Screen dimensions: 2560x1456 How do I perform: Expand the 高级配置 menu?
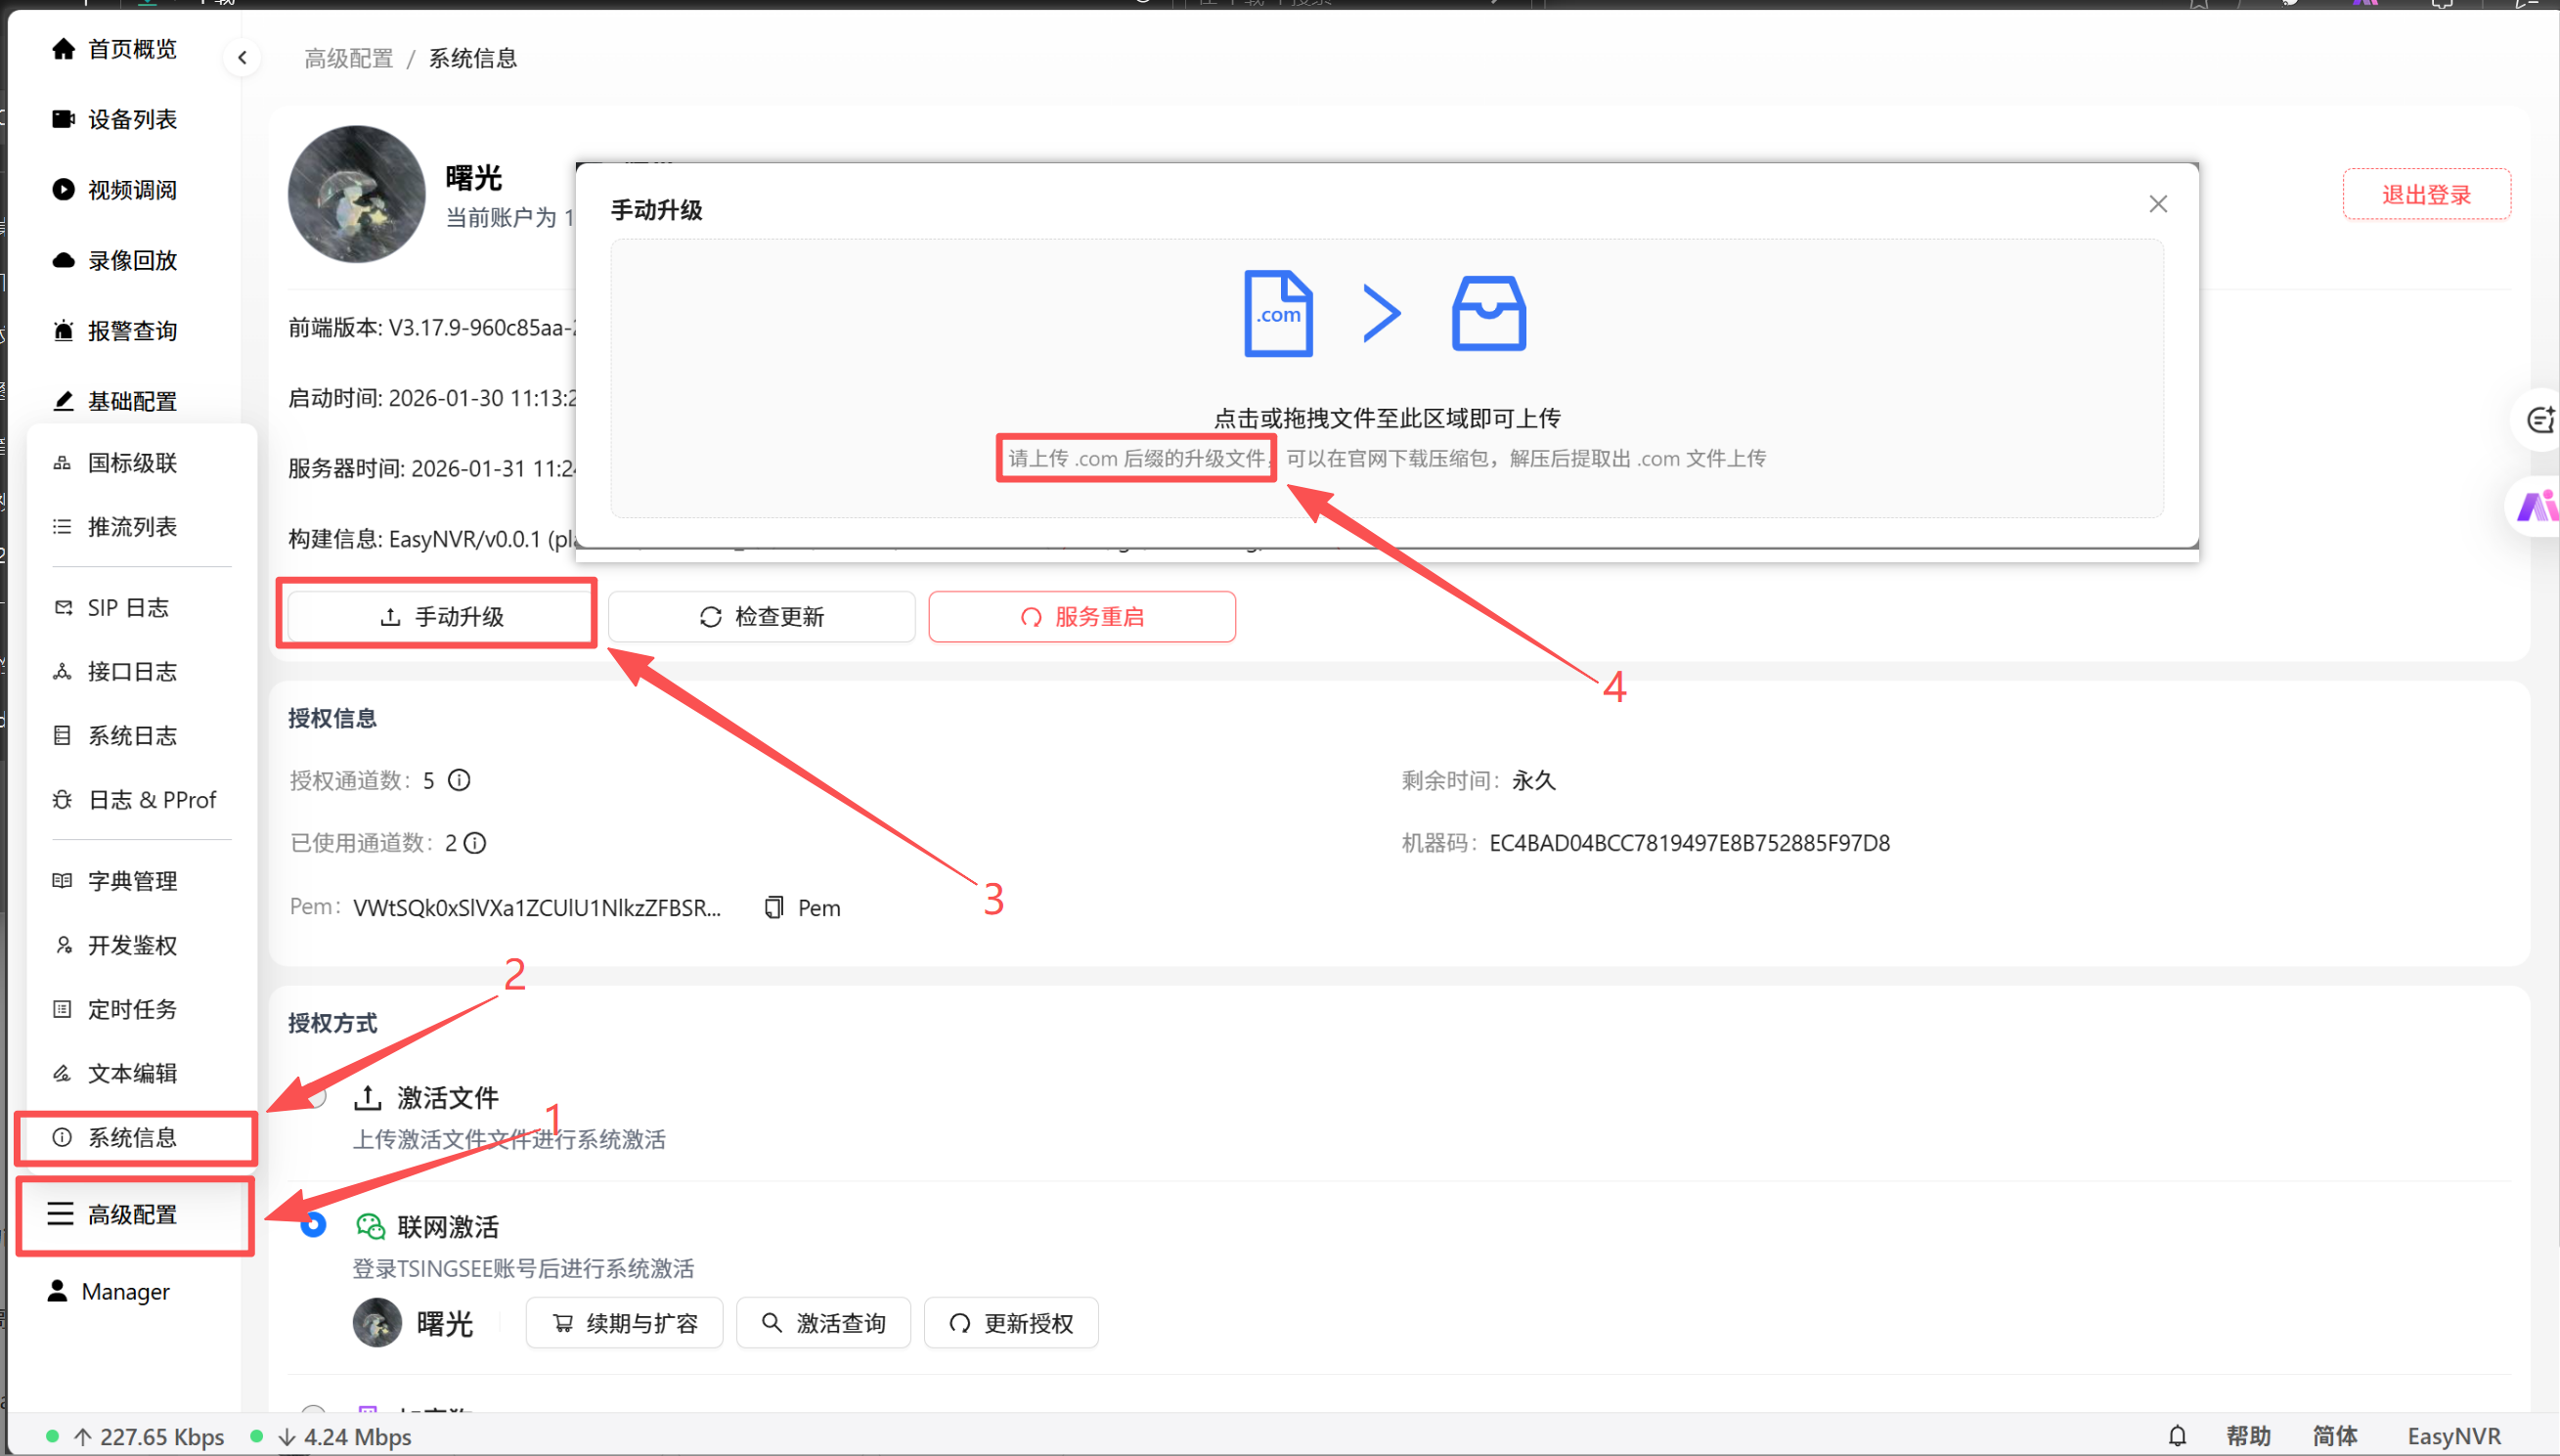(132, 1214)
